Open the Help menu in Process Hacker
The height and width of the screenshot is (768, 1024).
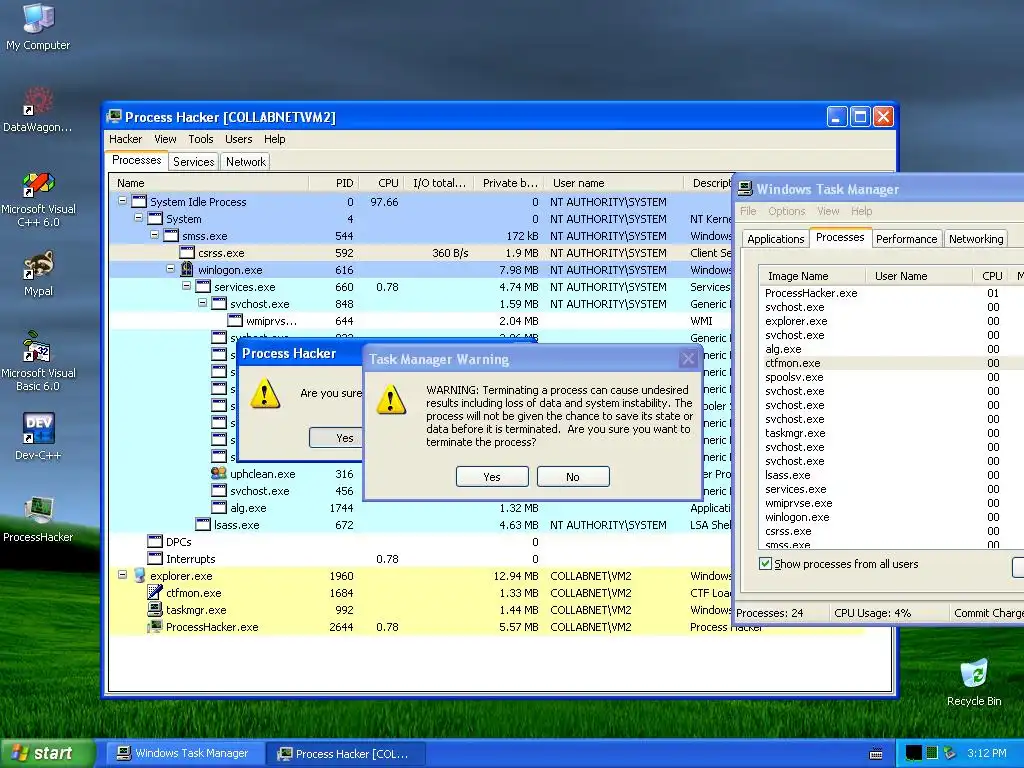[274, 139]
